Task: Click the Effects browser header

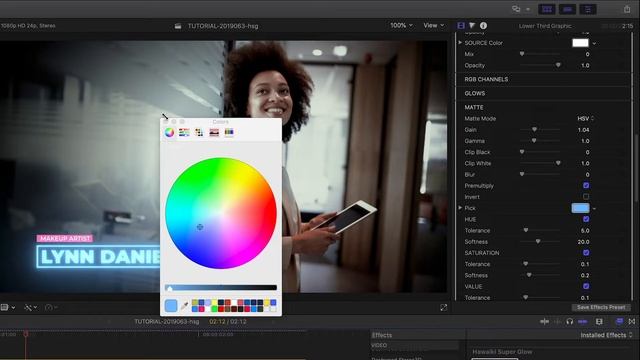Action: click(x=382, y=335)
